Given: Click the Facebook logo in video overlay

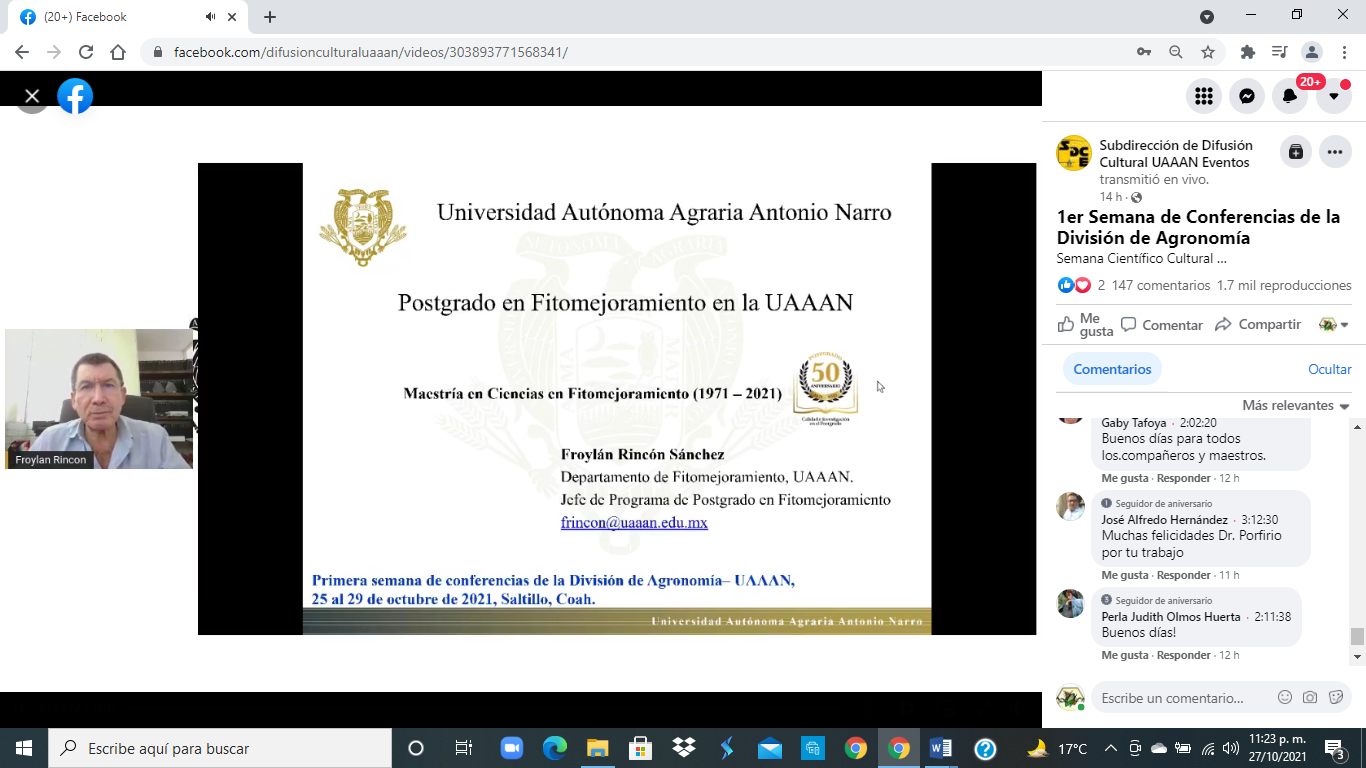Looking at the screenshot, I should (75, 96).
